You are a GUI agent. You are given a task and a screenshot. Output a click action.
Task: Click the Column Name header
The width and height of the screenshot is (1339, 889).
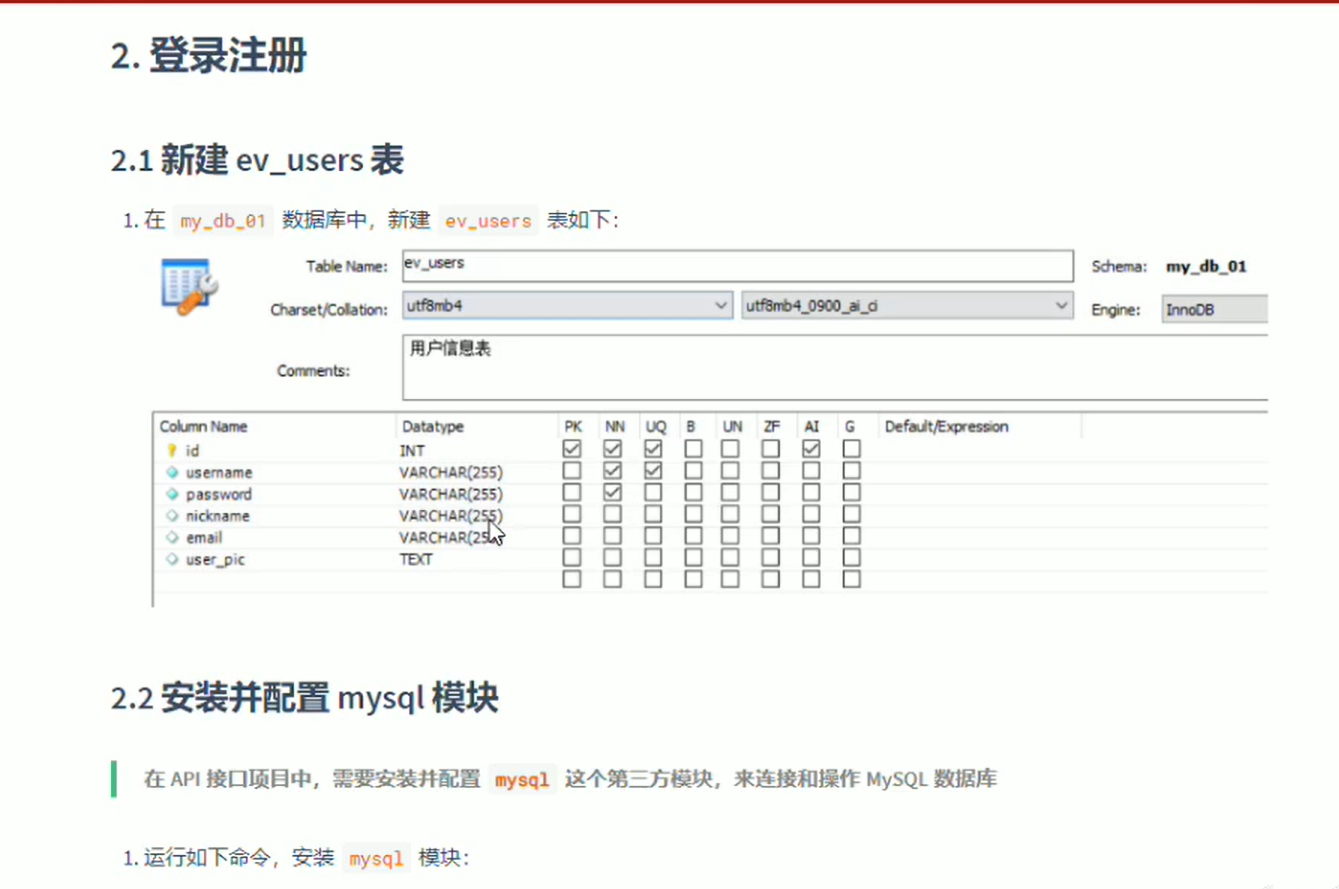[203, 426]
